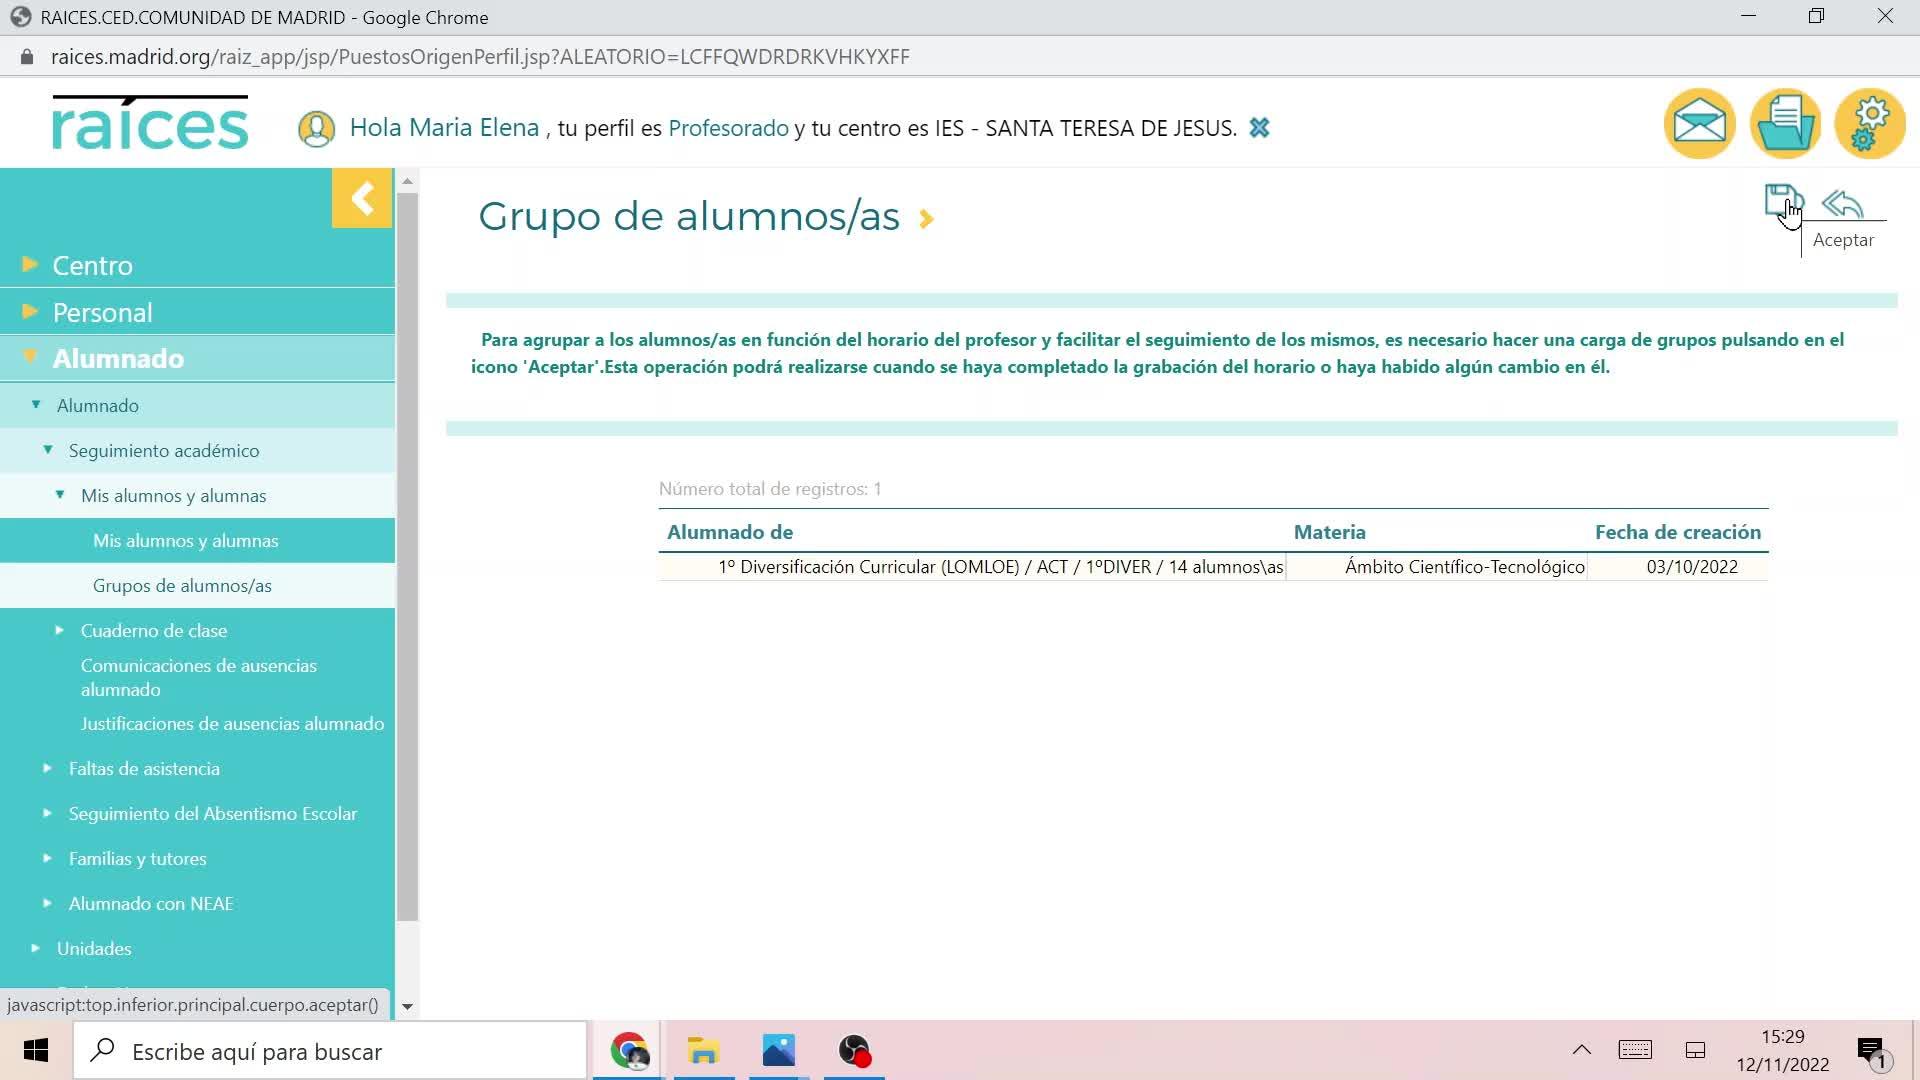Select Grupos de alumnos/as menu item
This screenshot has width=1920, height=1080.
(182, 585)
